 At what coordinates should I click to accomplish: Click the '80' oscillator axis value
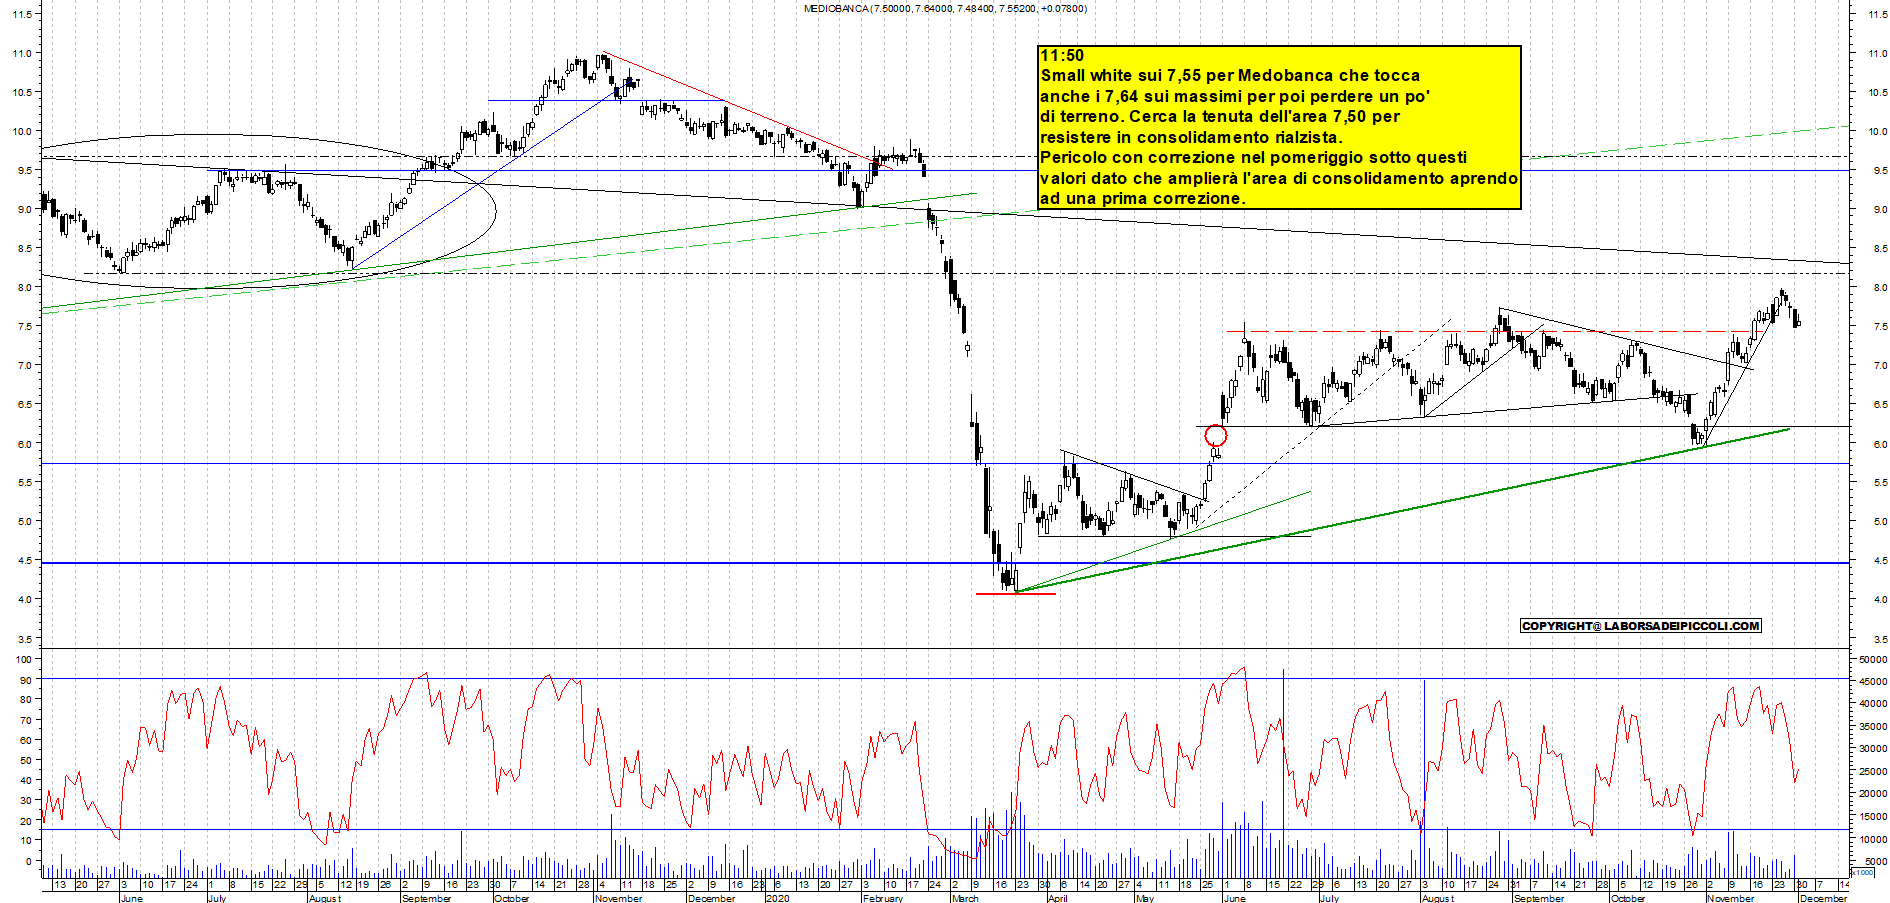click(24, 700)
